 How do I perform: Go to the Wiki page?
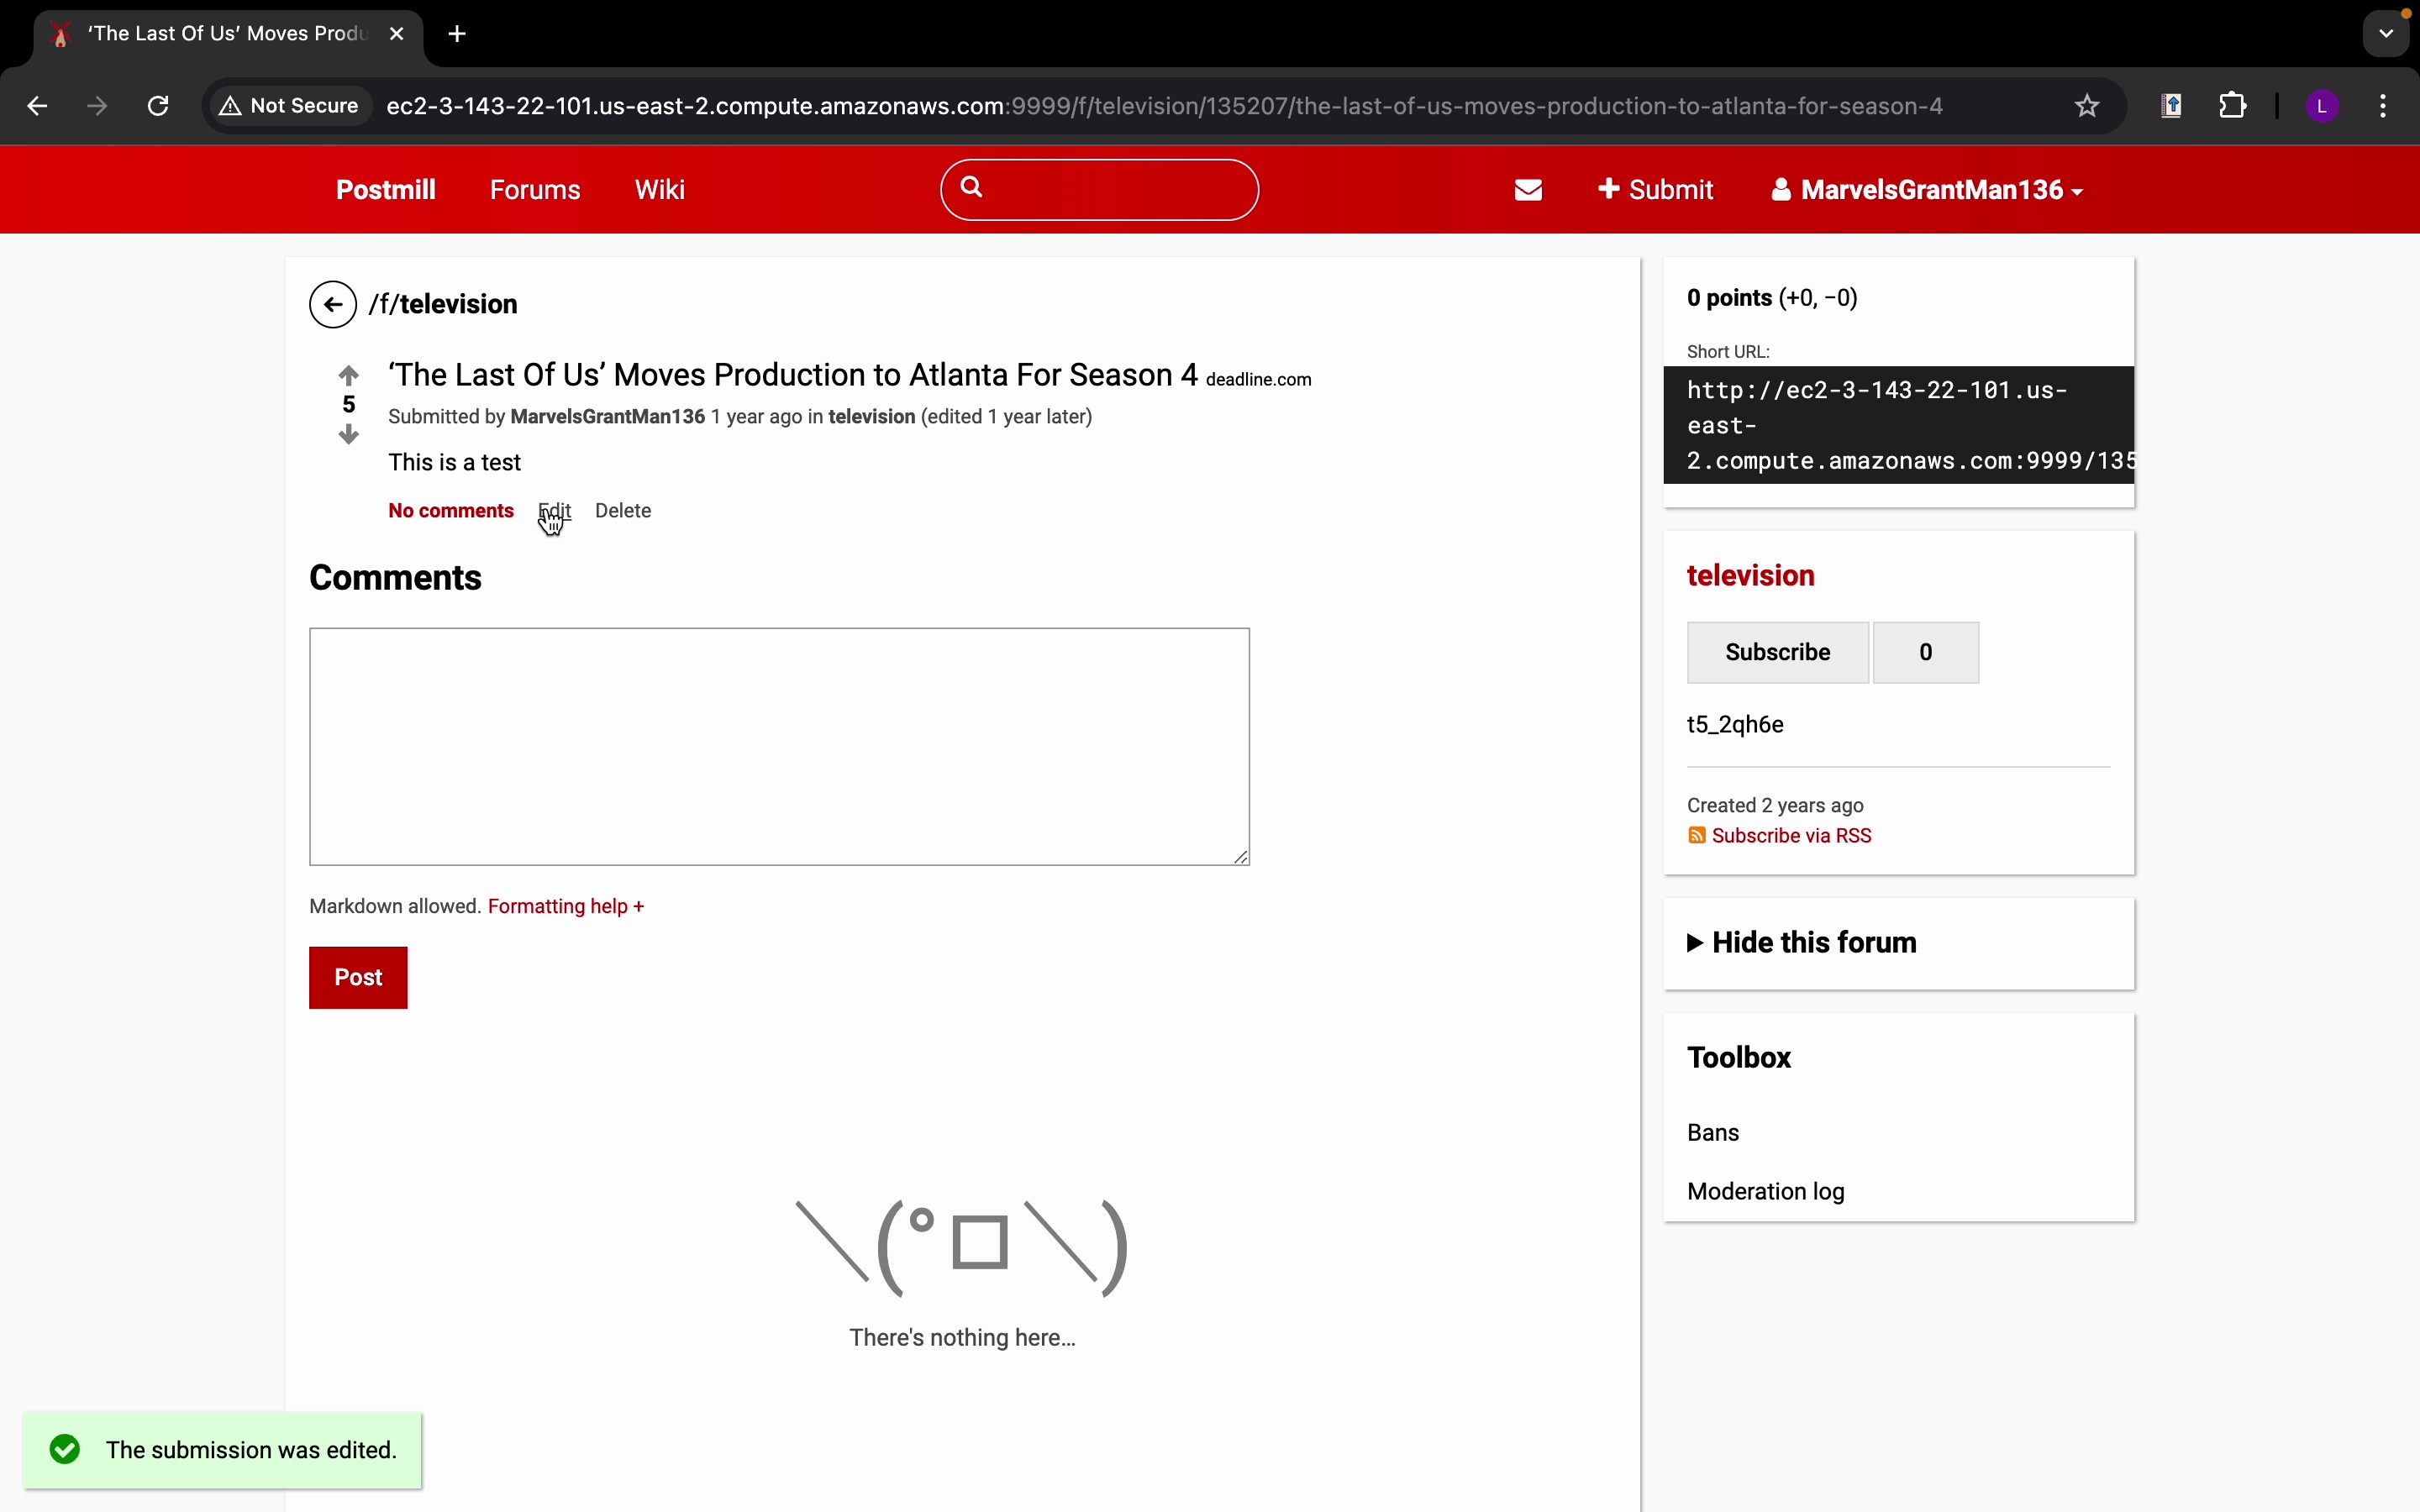point(659,190)
